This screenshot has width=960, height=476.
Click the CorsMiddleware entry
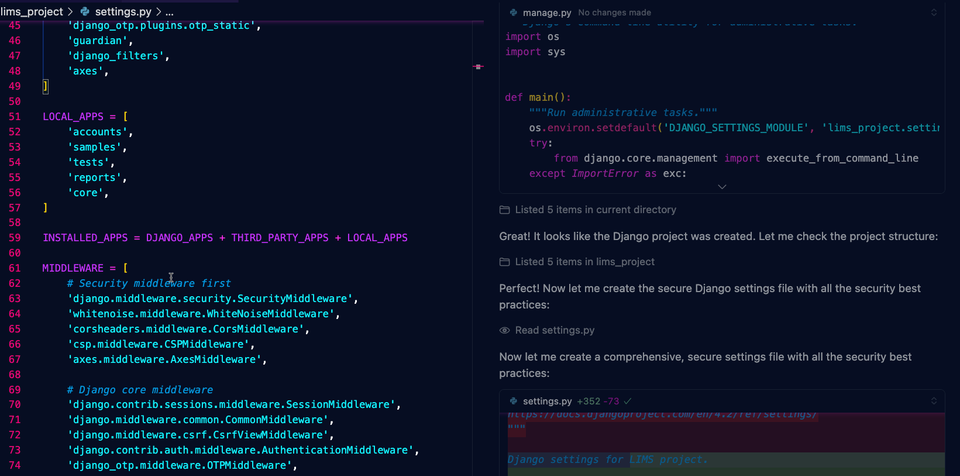coord(186,329)
